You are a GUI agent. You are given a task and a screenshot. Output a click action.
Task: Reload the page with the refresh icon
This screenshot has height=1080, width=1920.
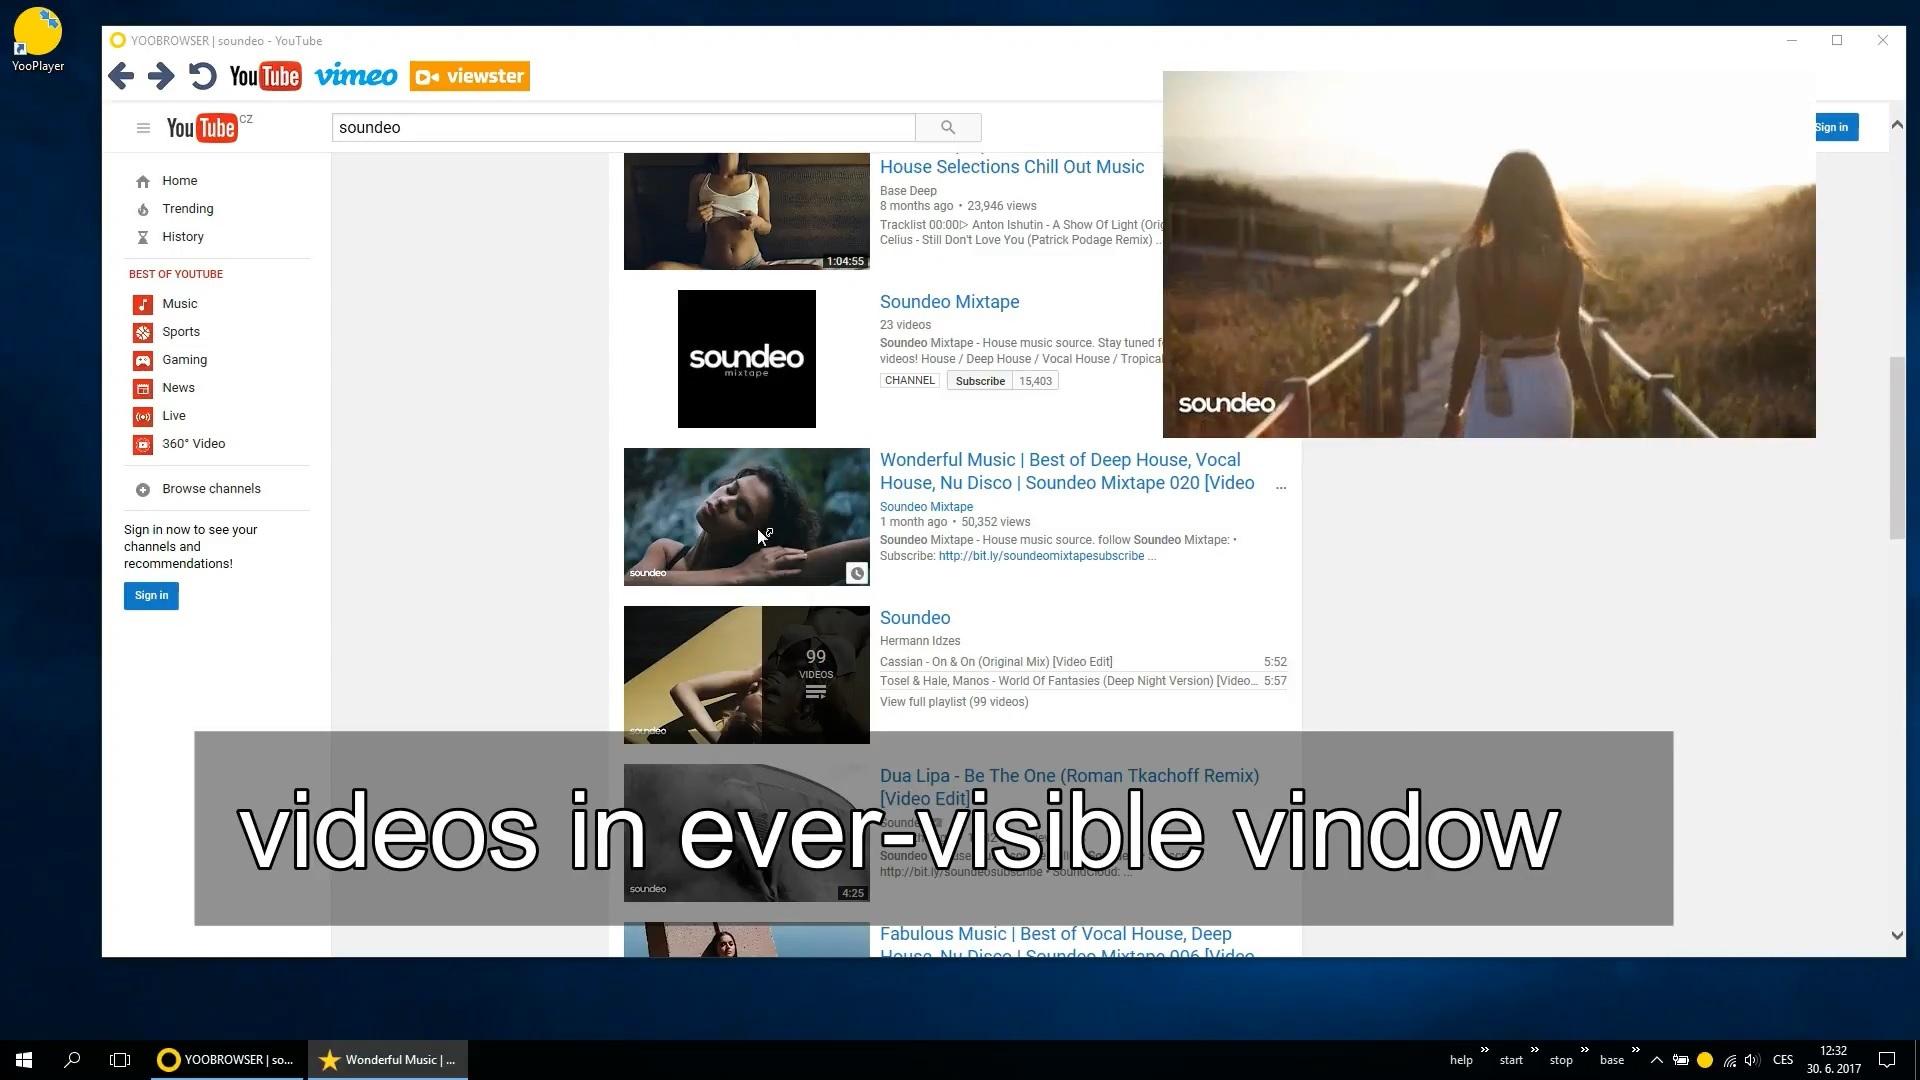203,76
